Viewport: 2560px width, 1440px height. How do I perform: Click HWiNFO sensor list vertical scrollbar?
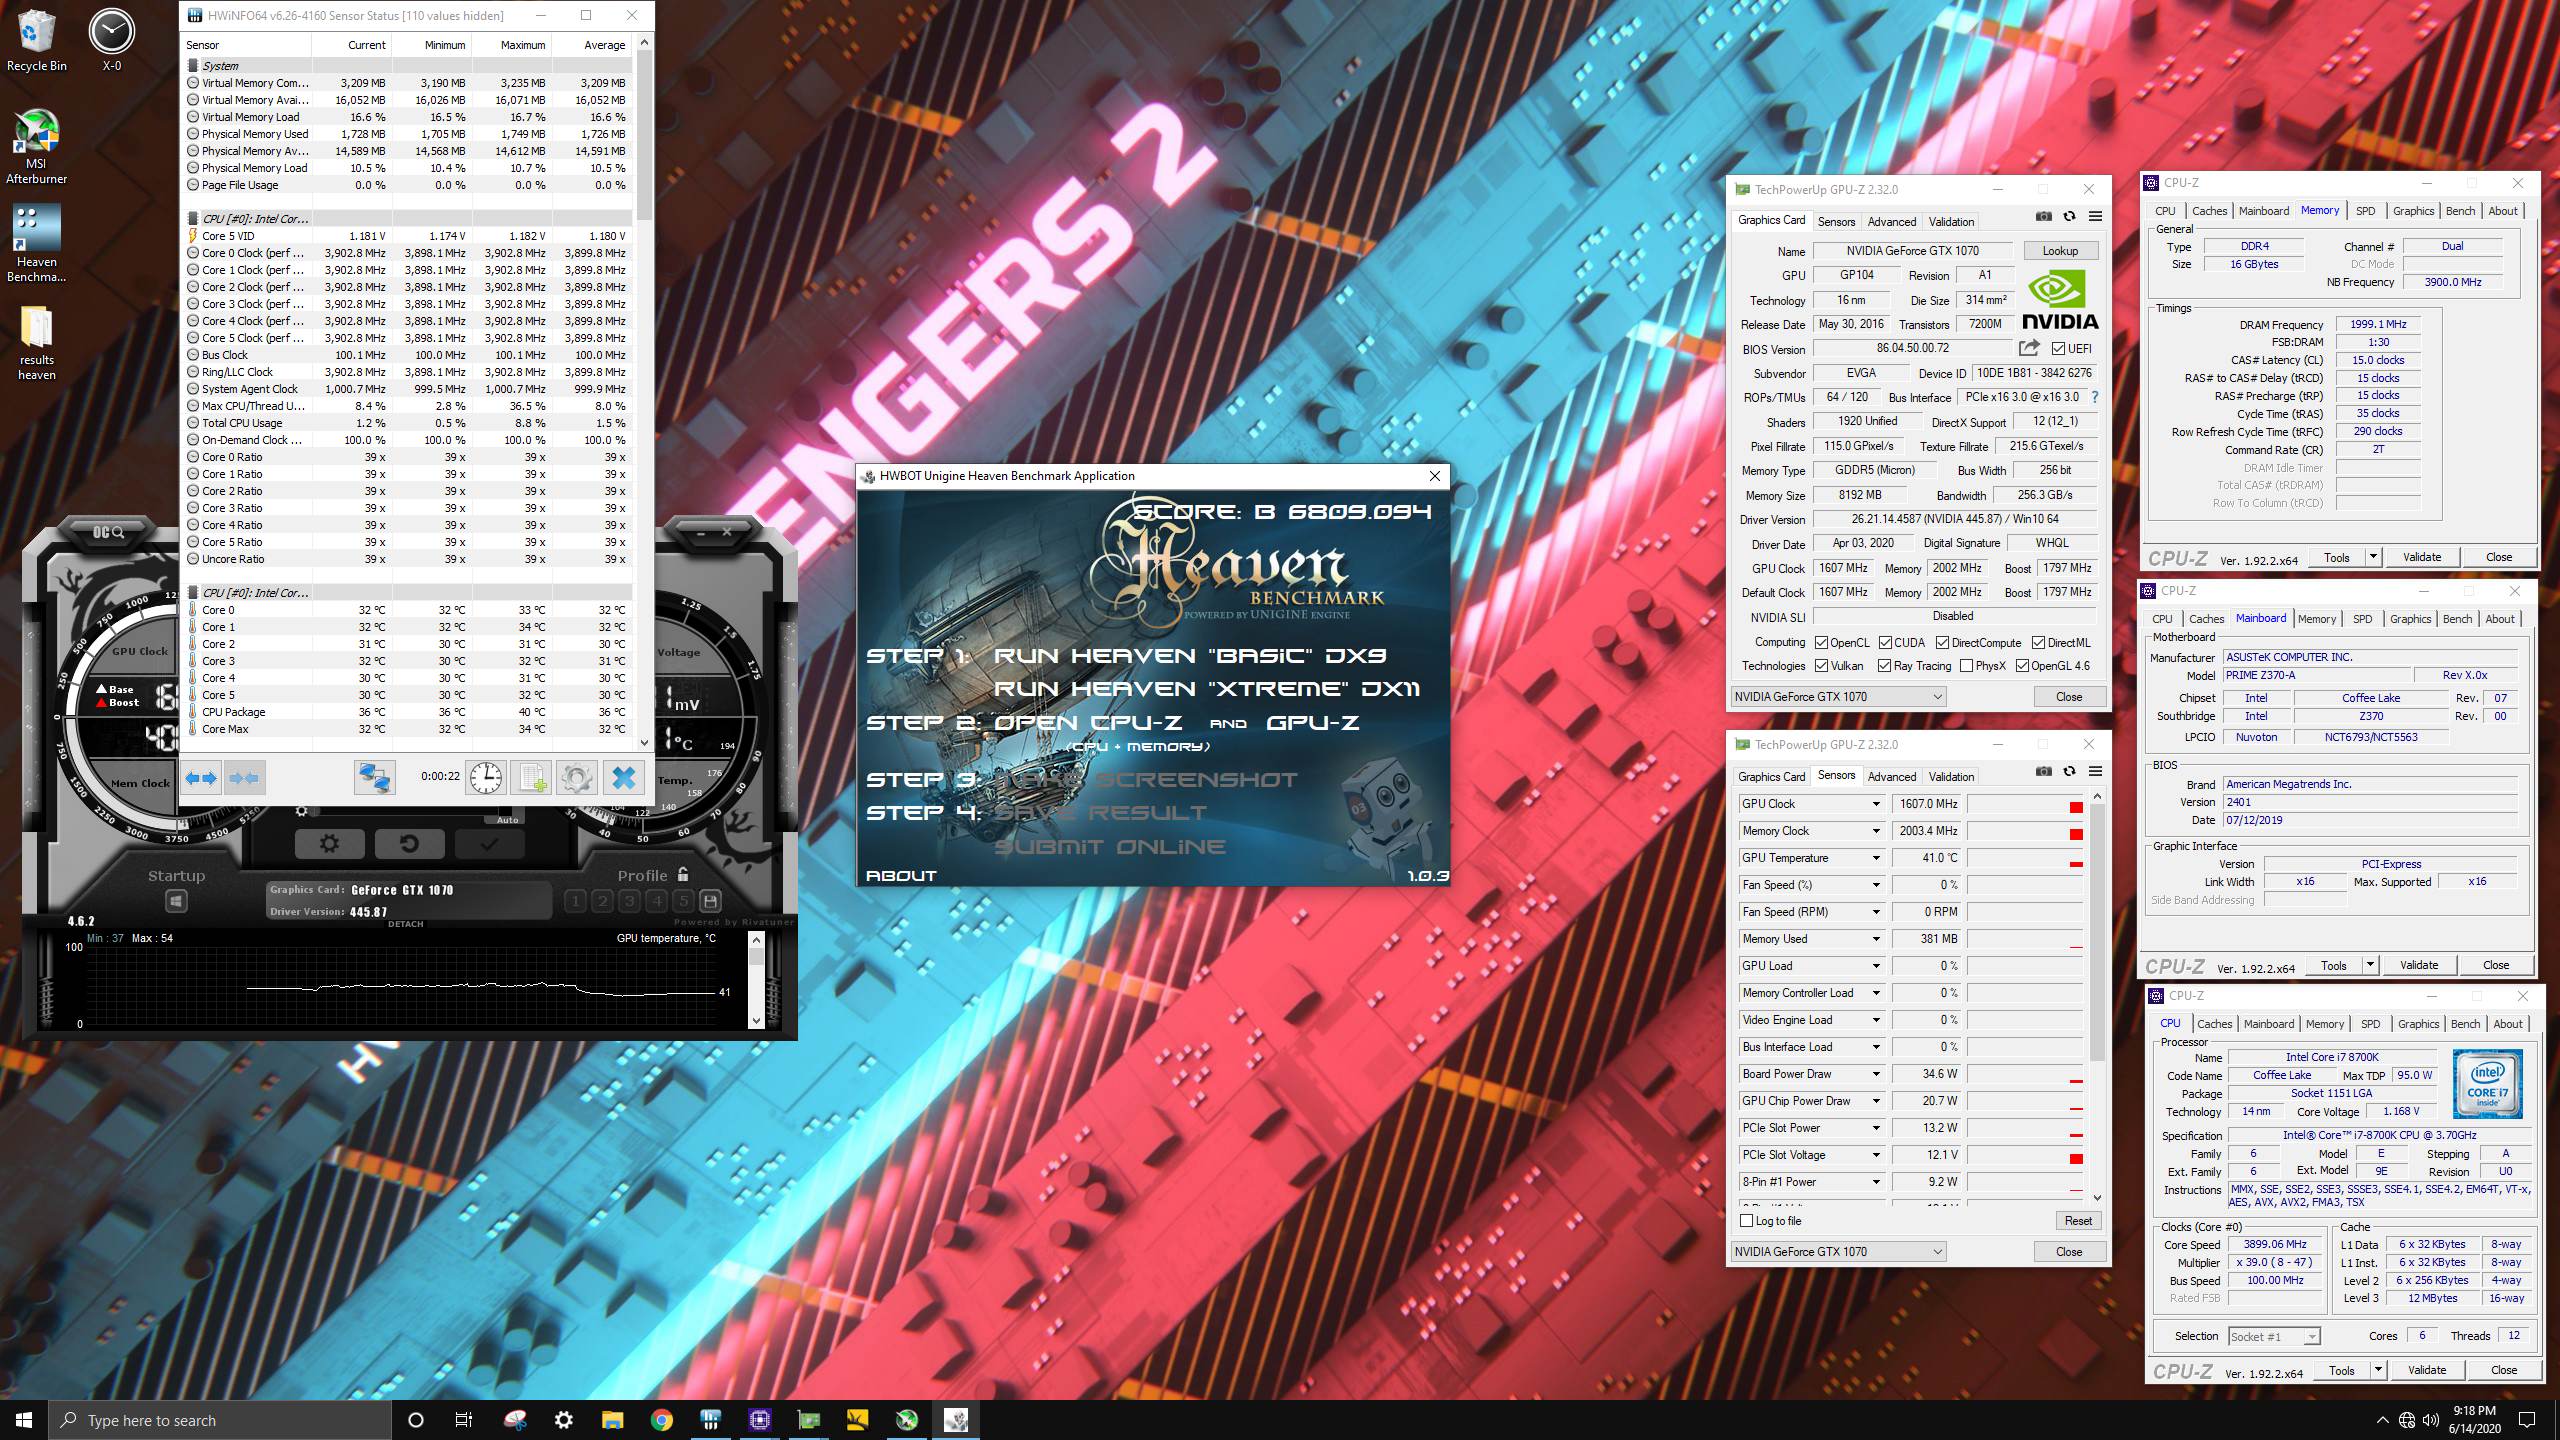click(x=644, y=393)
